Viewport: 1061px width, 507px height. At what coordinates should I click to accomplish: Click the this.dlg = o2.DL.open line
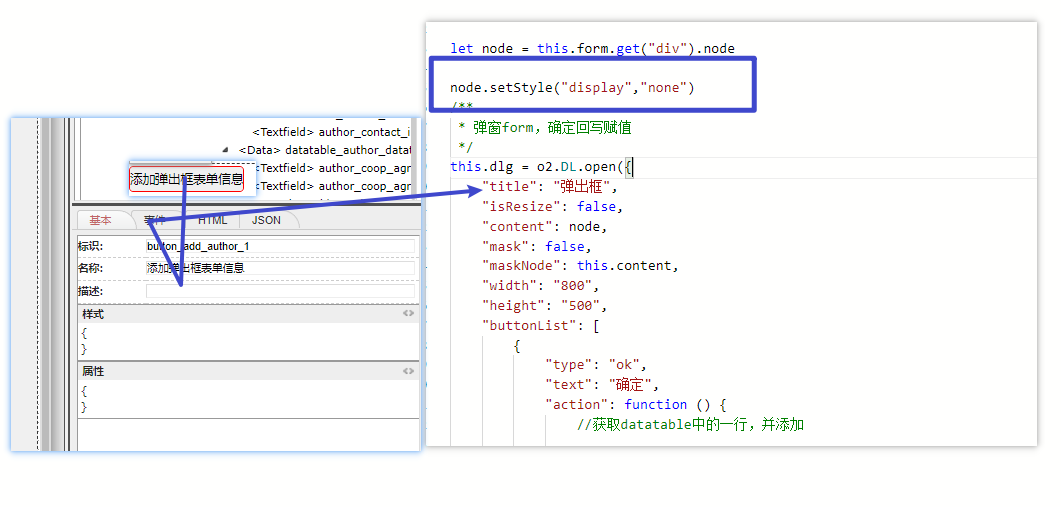(x=540, y=166)
